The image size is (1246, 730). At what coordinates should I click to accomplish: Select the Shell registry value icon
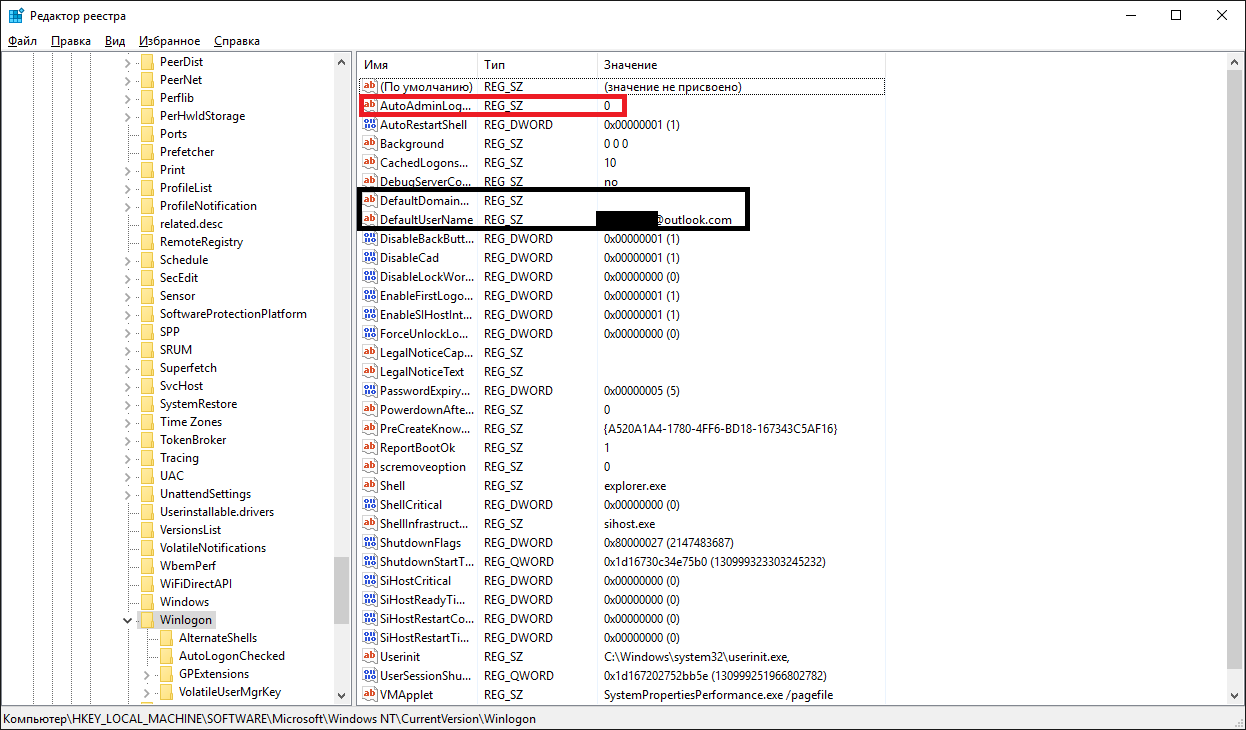[370, 486]
